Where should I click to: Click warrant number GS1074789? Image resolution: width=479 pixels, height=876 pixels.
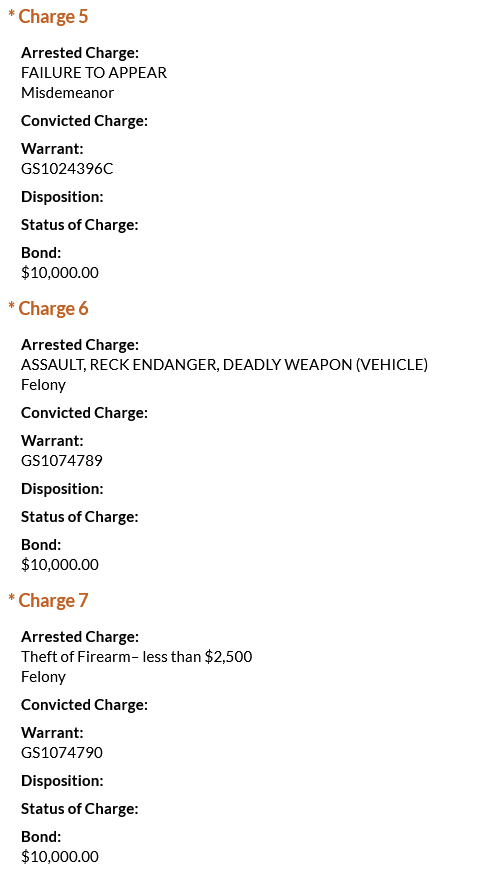coord(62,460)
